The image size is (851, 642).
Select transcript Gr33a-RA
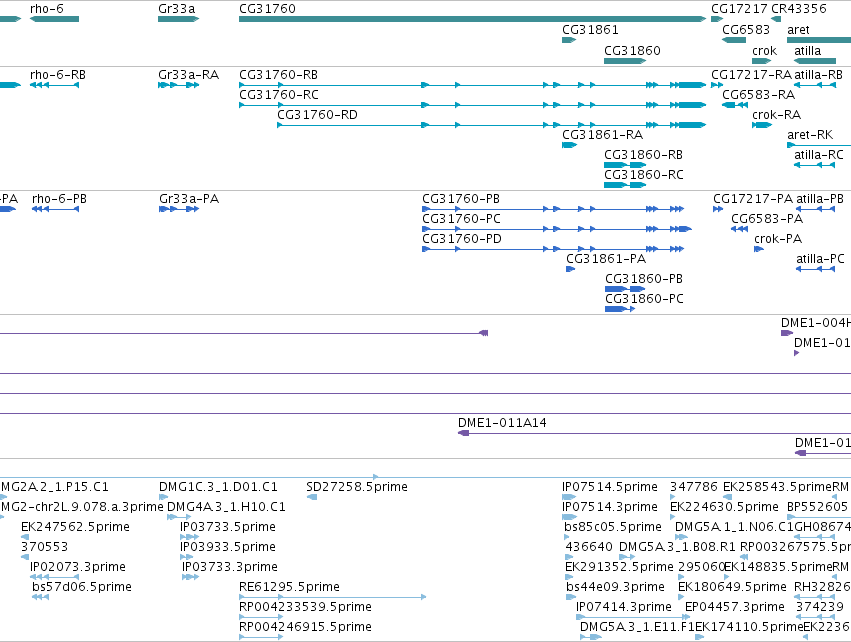click(x=188, y=75)
